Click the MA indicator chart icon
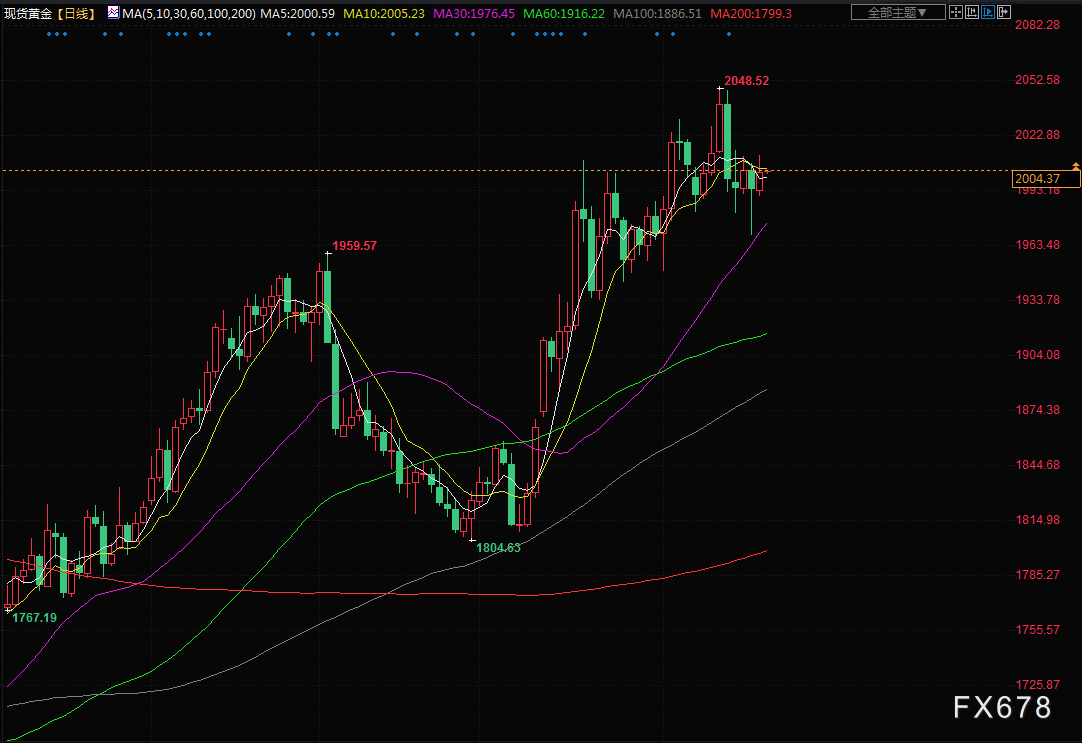 coord(113,13)
